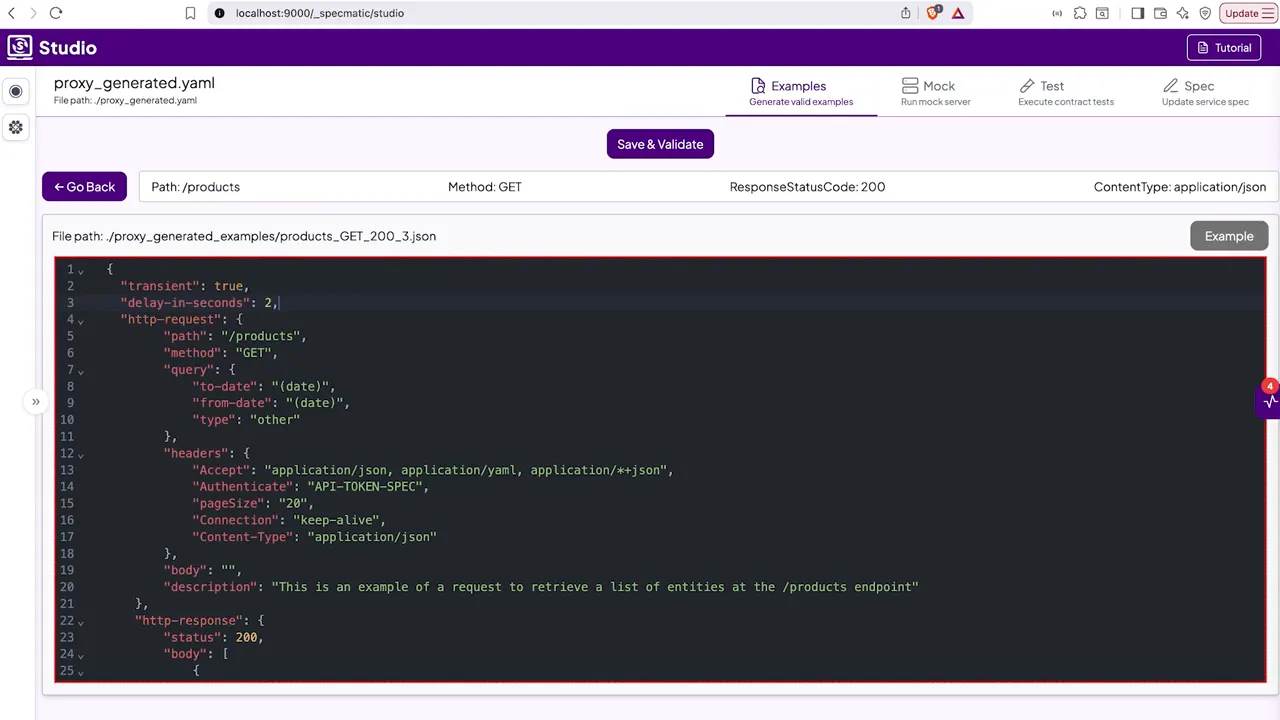Select the record icon in the left sidebar

15,91
